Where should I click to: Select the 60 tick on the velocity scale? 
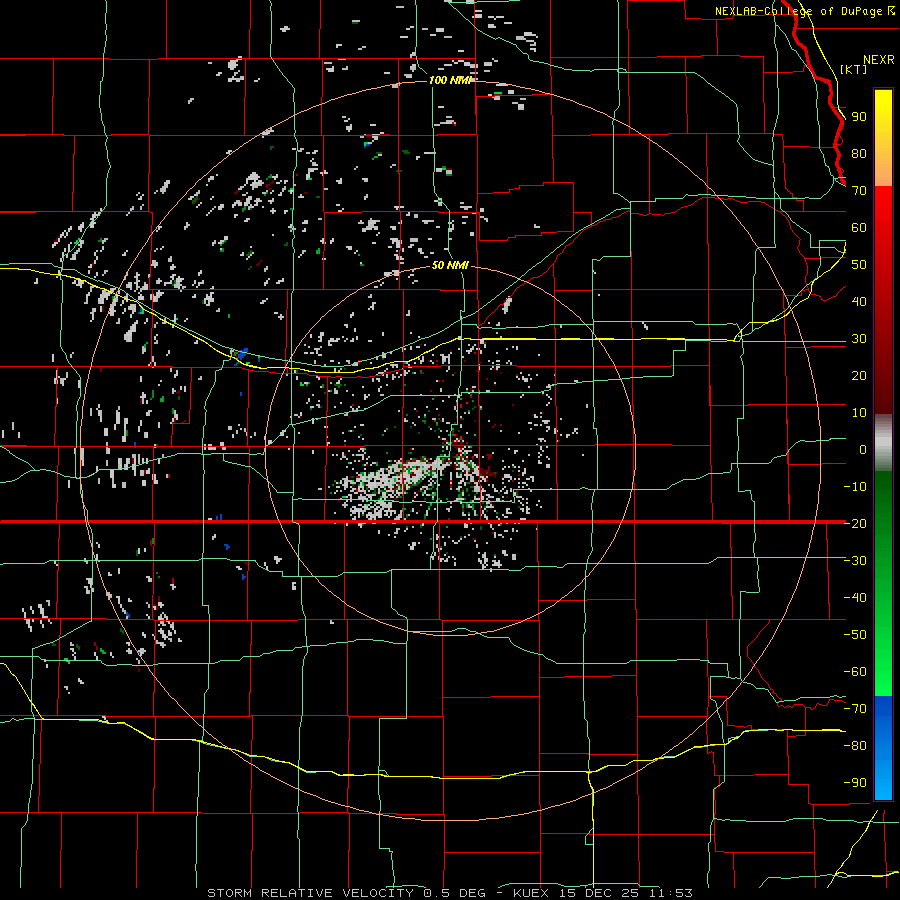pos(859,227)
